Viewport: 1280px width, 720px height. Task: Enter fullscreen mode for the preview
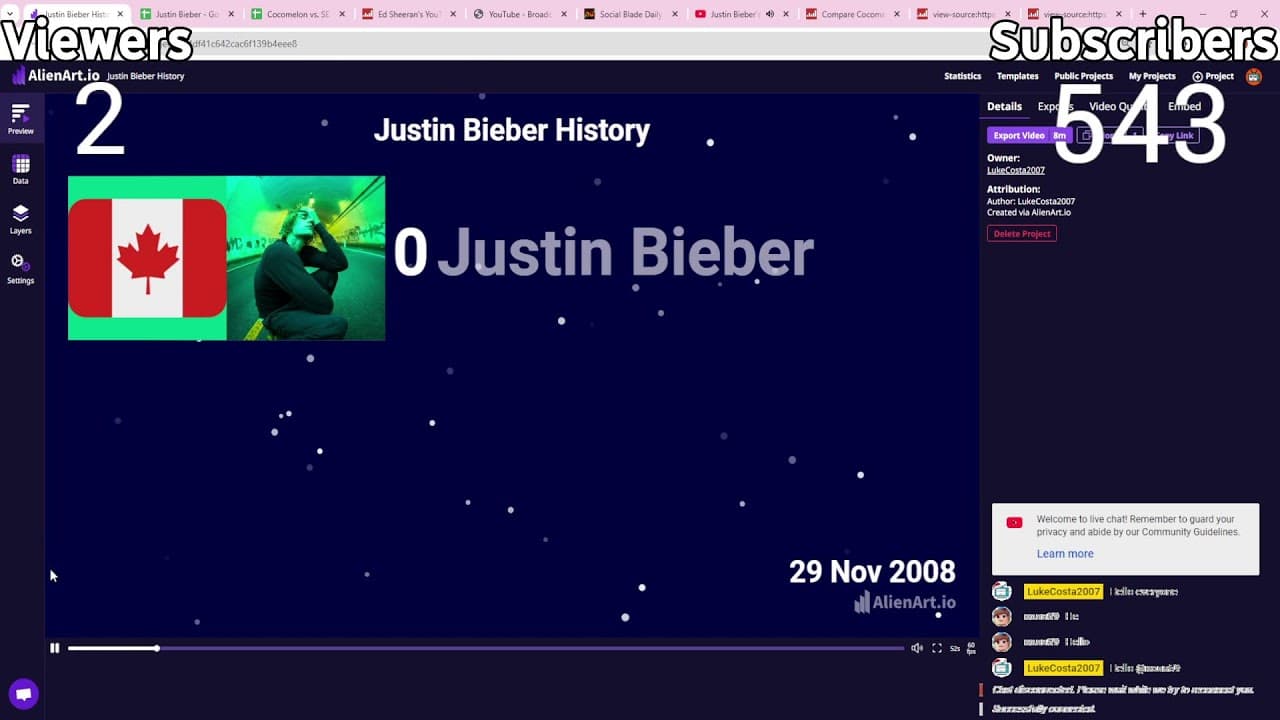coord(937,648)
